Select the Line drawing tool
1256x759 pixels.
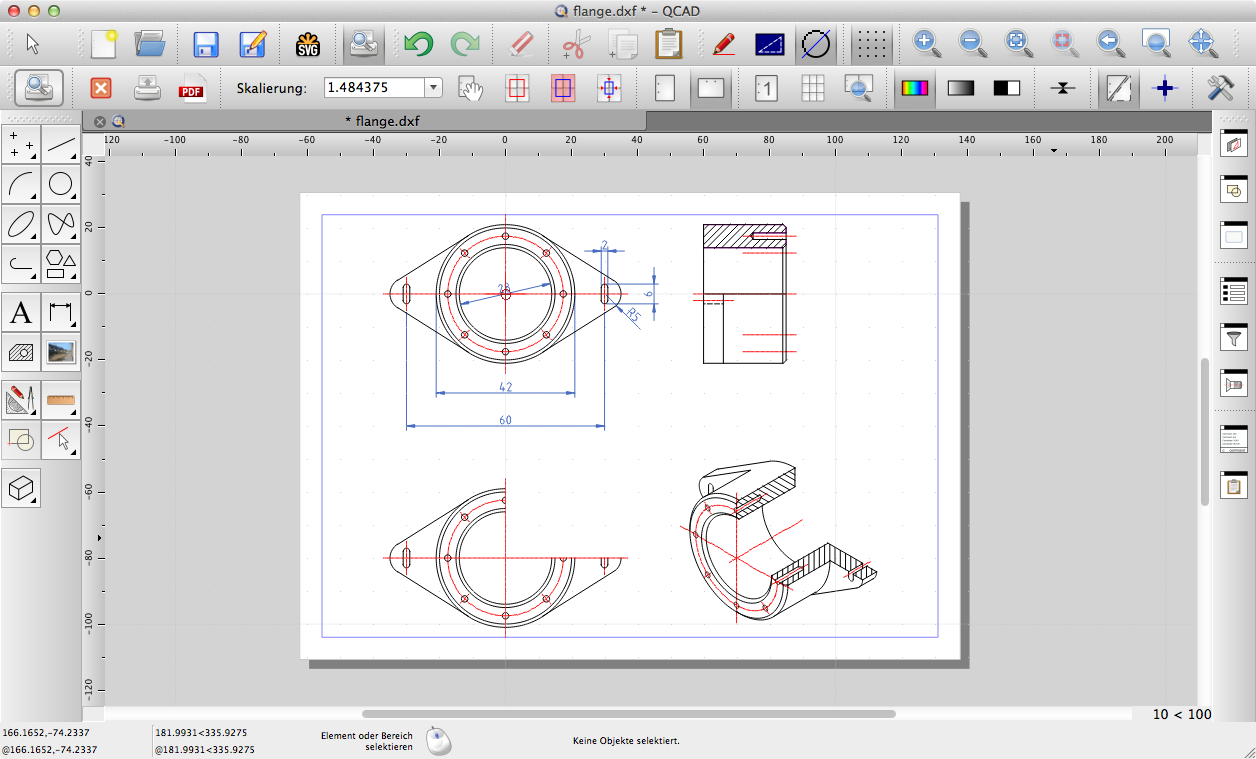click(x=61, y=146)
